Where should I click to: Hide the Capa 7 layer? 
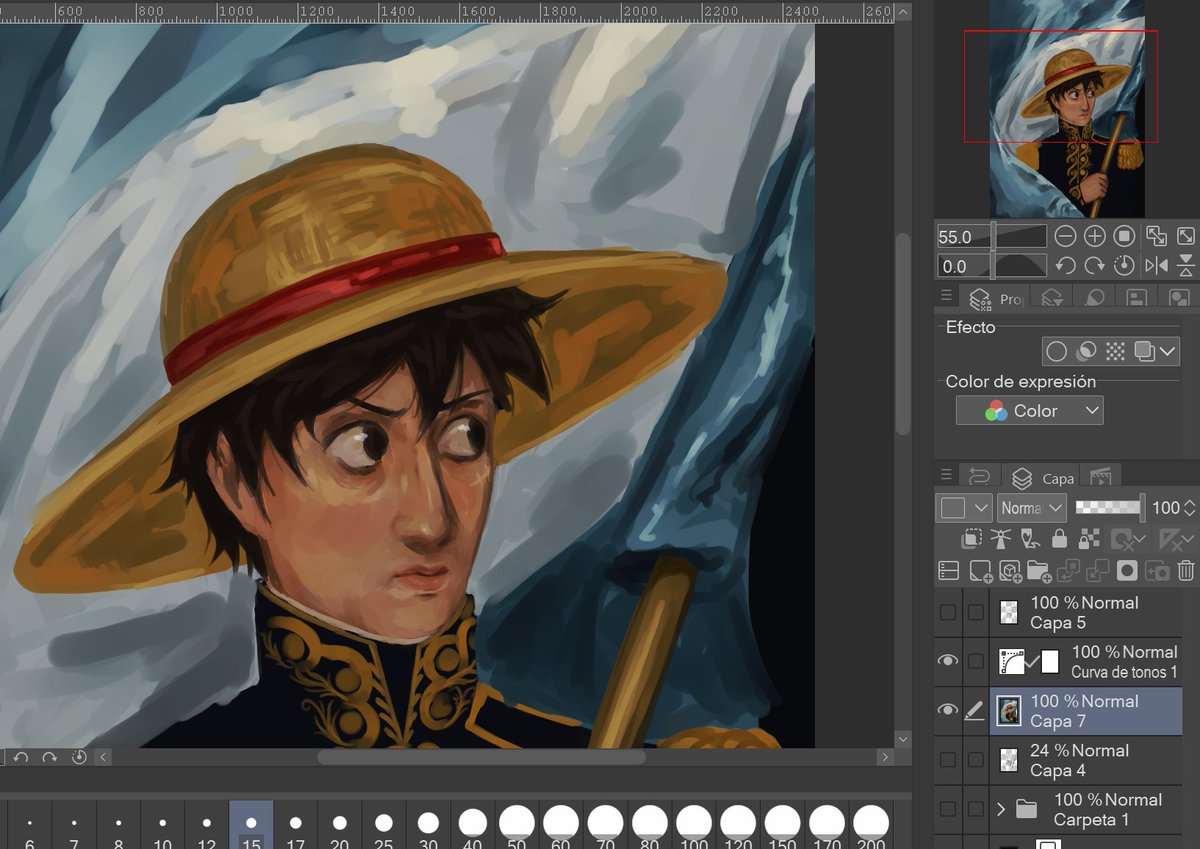[x=948, y=710]
